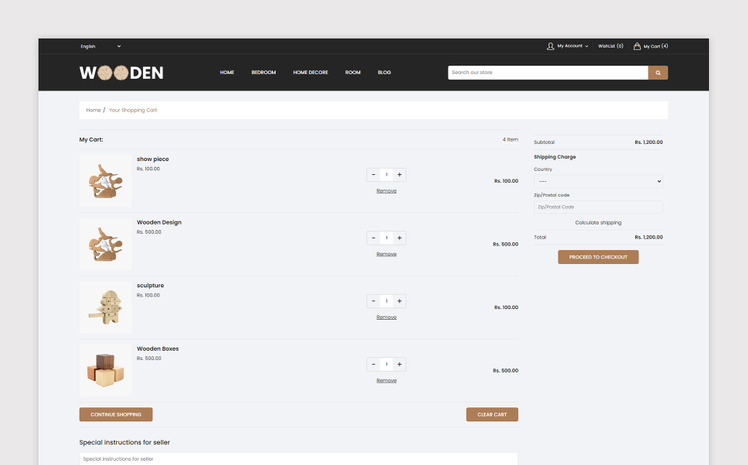The image size is (748, 465).
Task: Decrease quantity of Wooden Boxes
Action: (x=374, y=364)
